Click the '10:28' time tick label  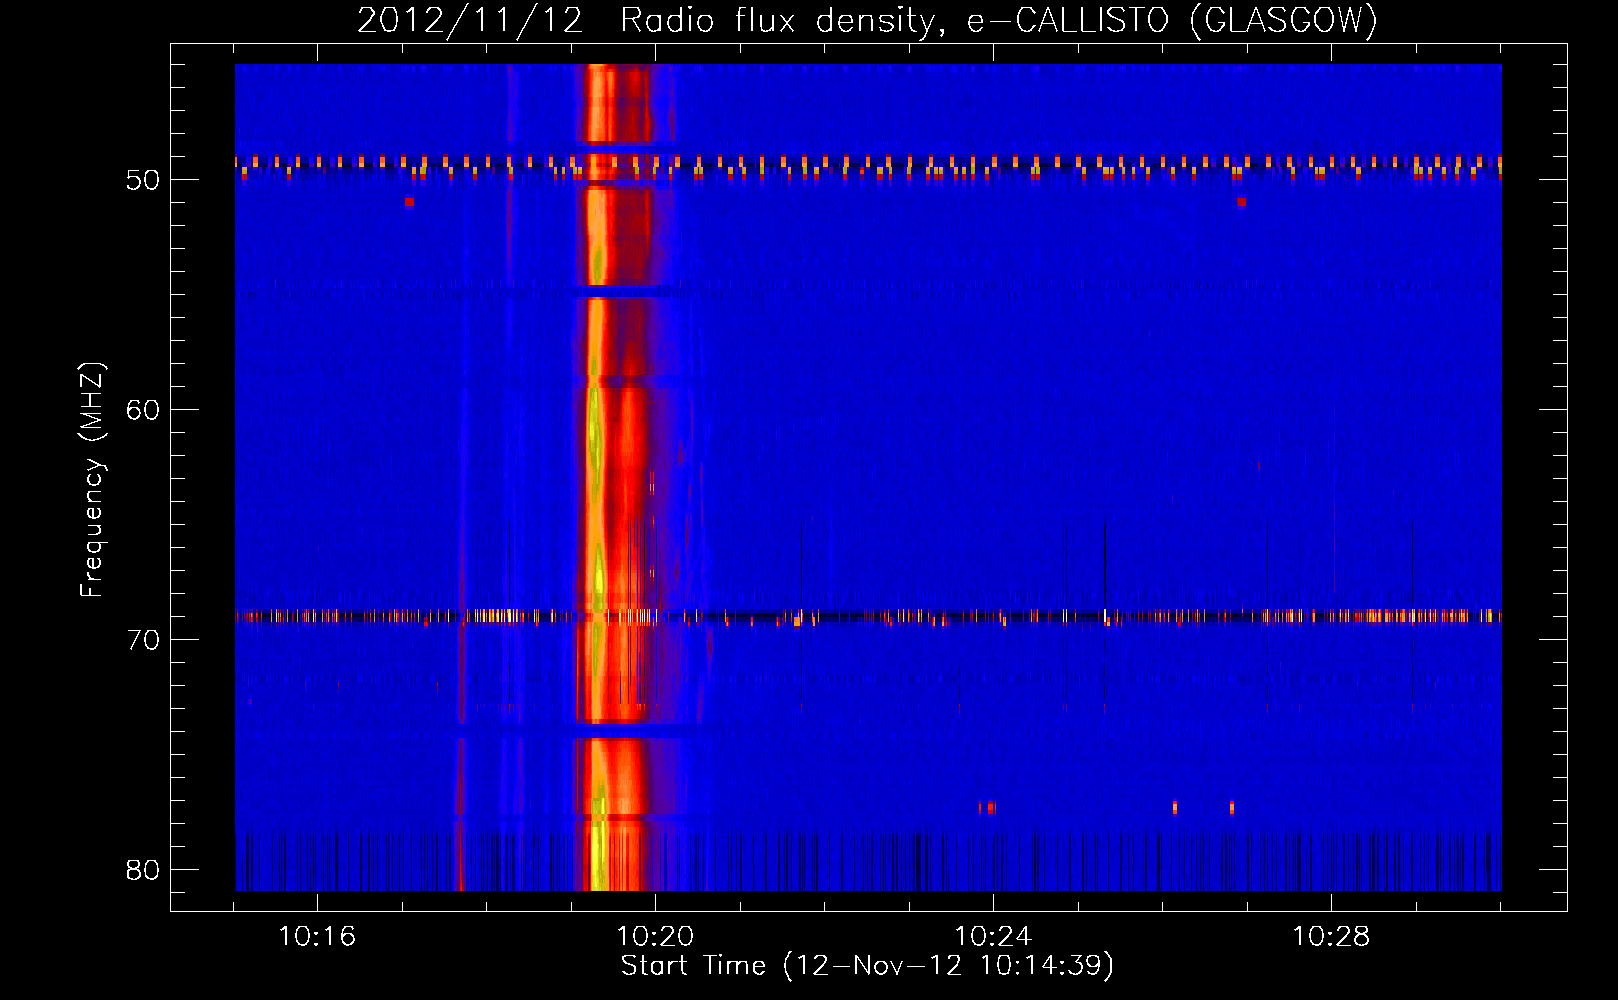click(x=1331, y=937)
